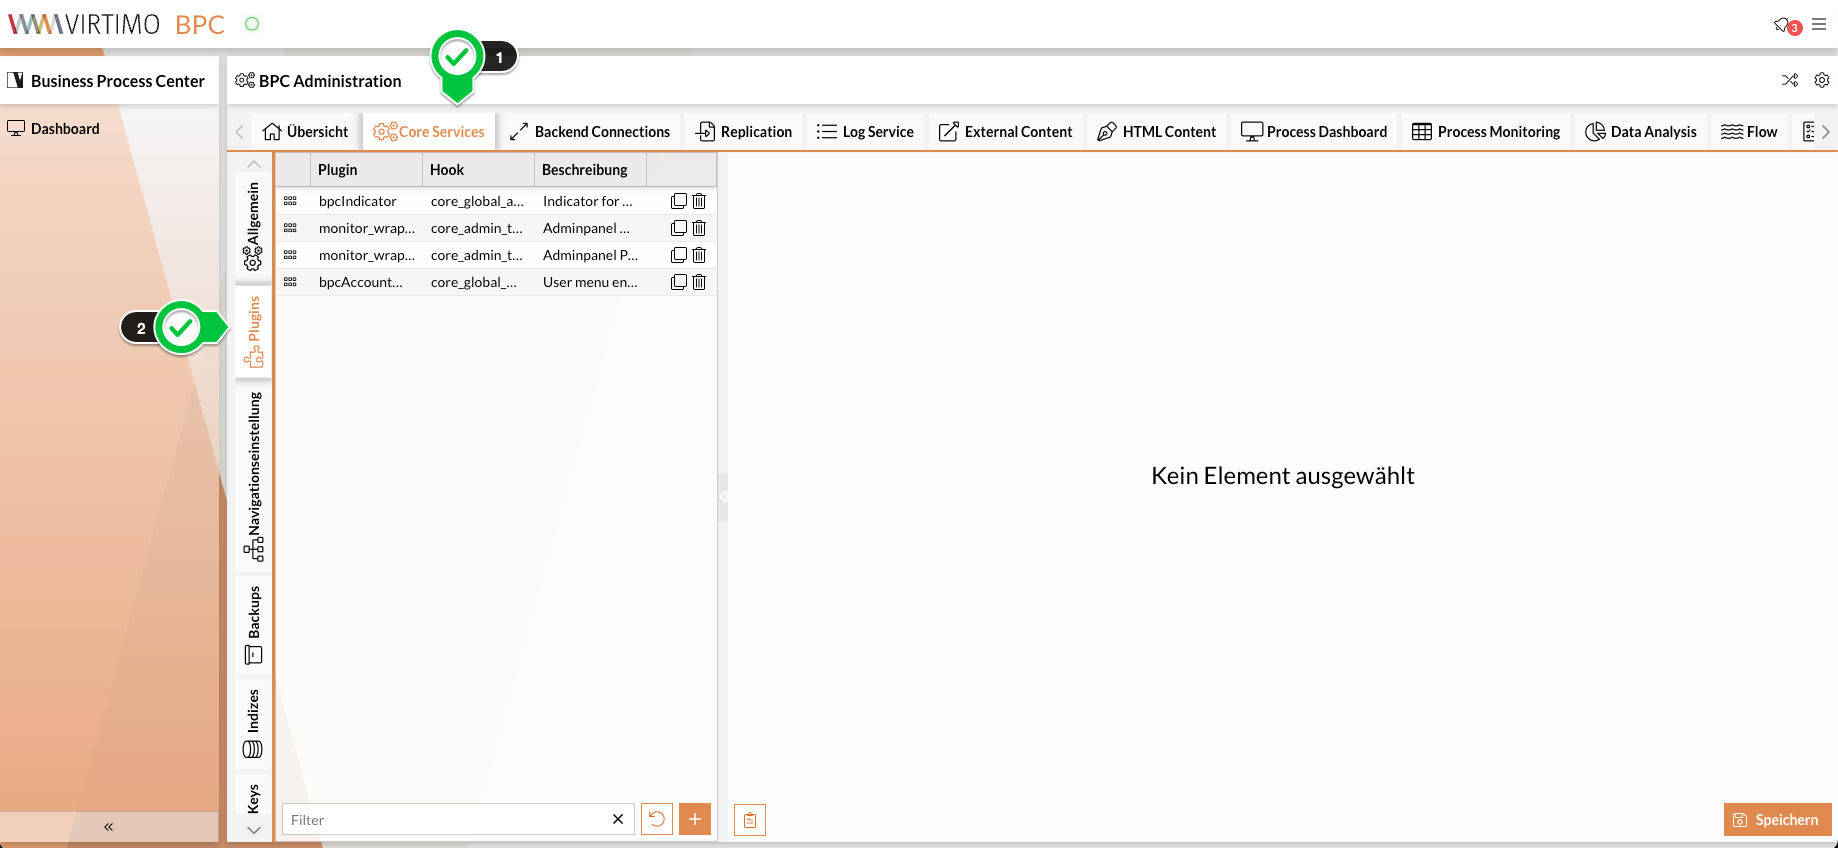Click the Speichern button
Screen dimensions: 1838x848
pyautogui.click(x=1777, y=819)
